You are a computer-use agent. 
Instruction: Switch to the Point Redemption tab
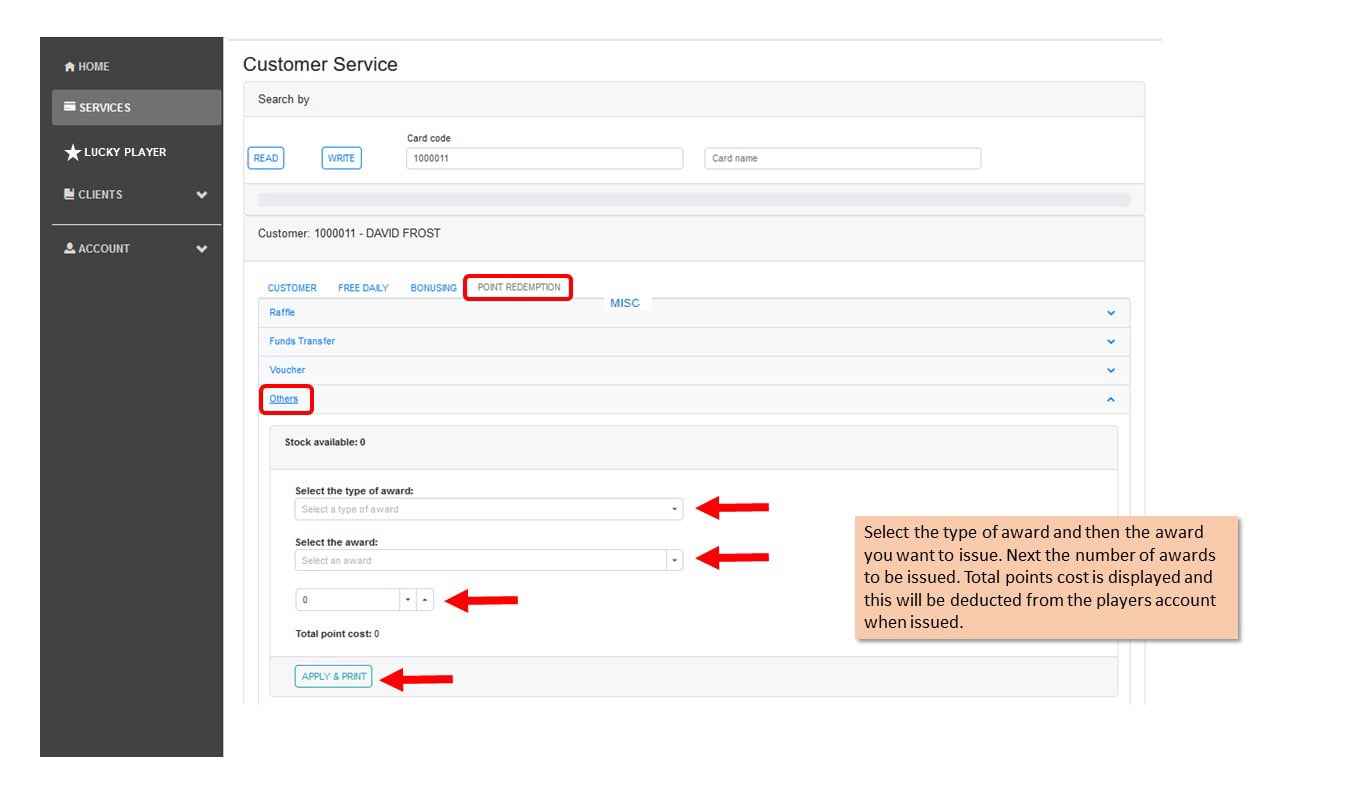(519, 287)
